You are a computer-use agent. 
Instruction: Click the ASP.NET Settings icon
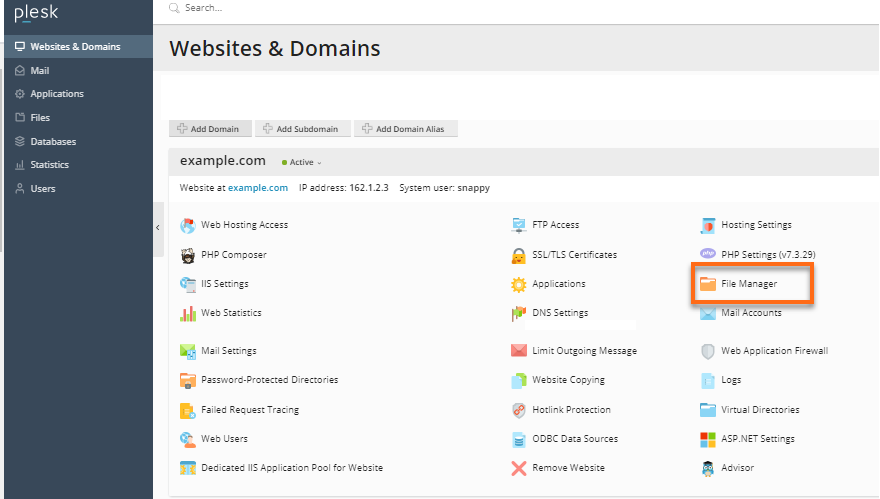[708, 439]
